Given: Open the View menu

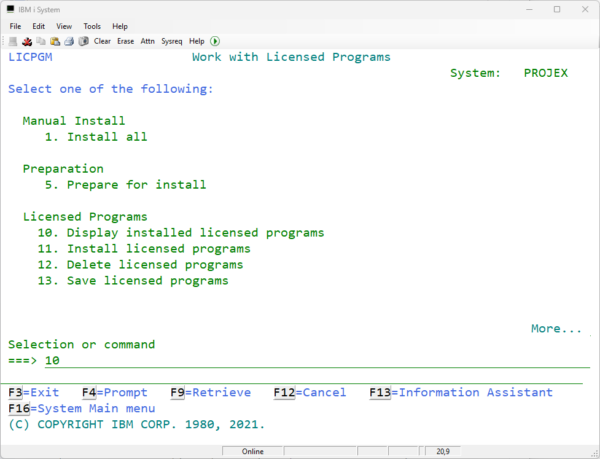Looking at the screenshot, I should point(64,26).
